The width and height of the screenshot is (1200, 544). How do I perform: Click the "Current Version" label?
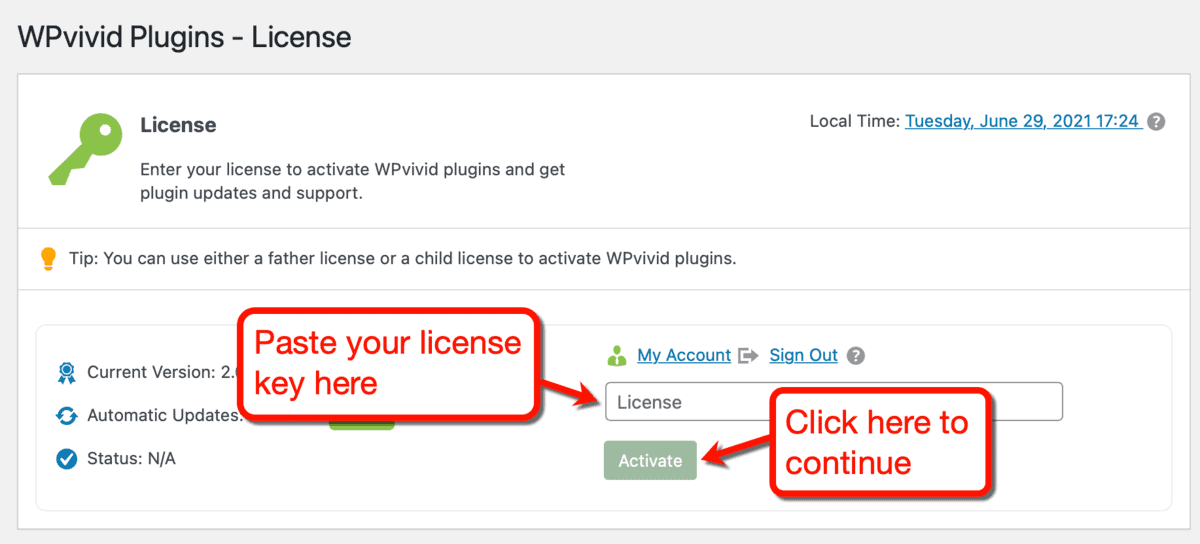coord(150,372)
